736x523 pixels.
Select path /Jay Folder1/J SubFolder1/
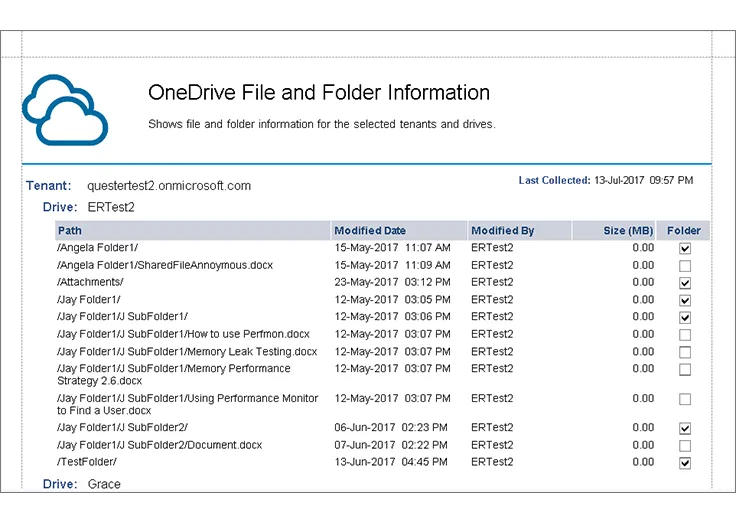pyautogui.click(x=122, y=316)
